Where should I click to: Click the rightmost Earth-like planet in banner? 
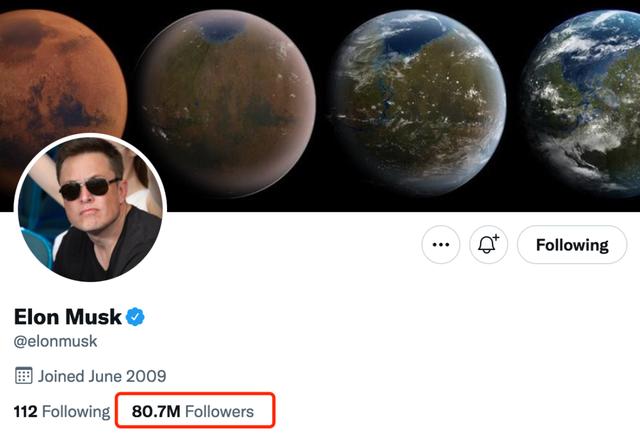point(590,100)
